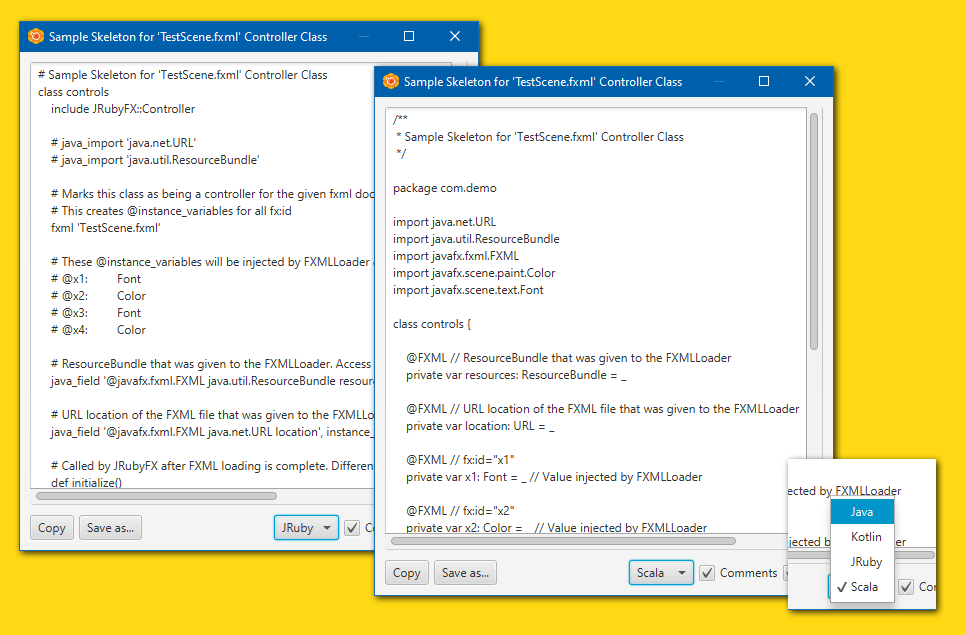Click Scene Builder icon in JRuby window title bar
This screenshot has width=966, height=635.
tap(36, 36)
